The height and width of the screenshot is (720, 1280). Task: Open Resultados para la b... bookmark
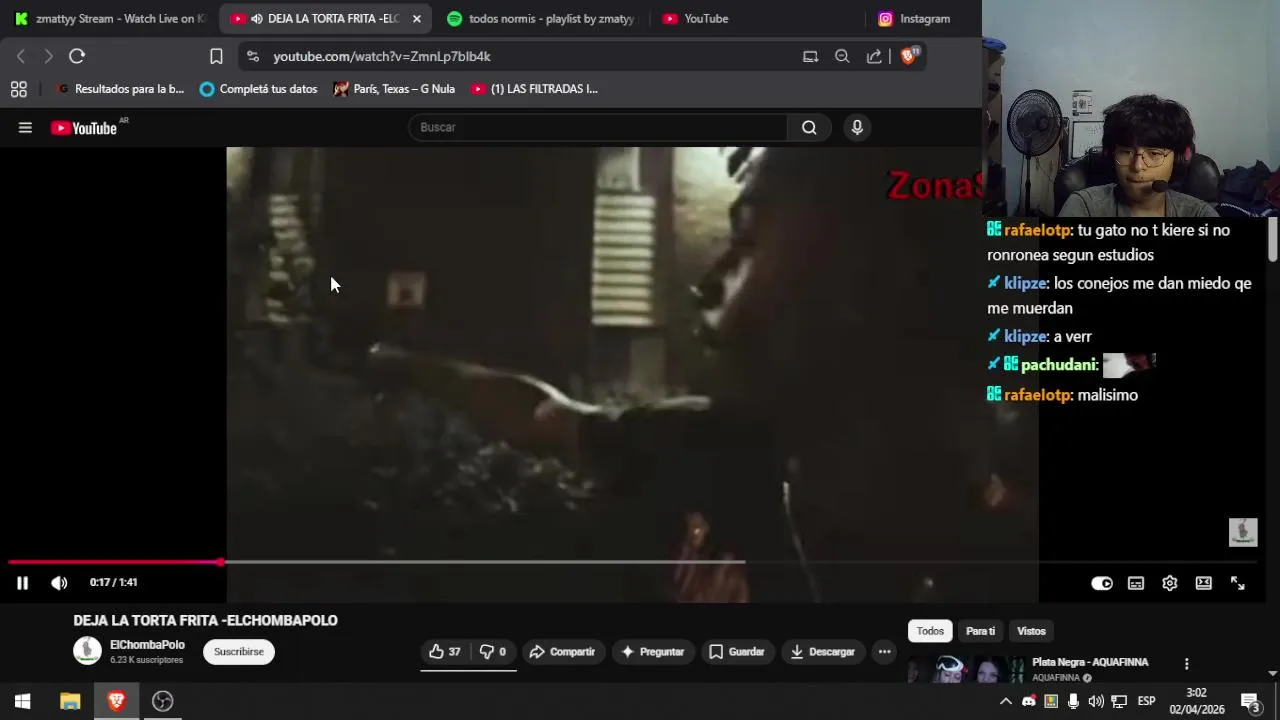(120, 89)
